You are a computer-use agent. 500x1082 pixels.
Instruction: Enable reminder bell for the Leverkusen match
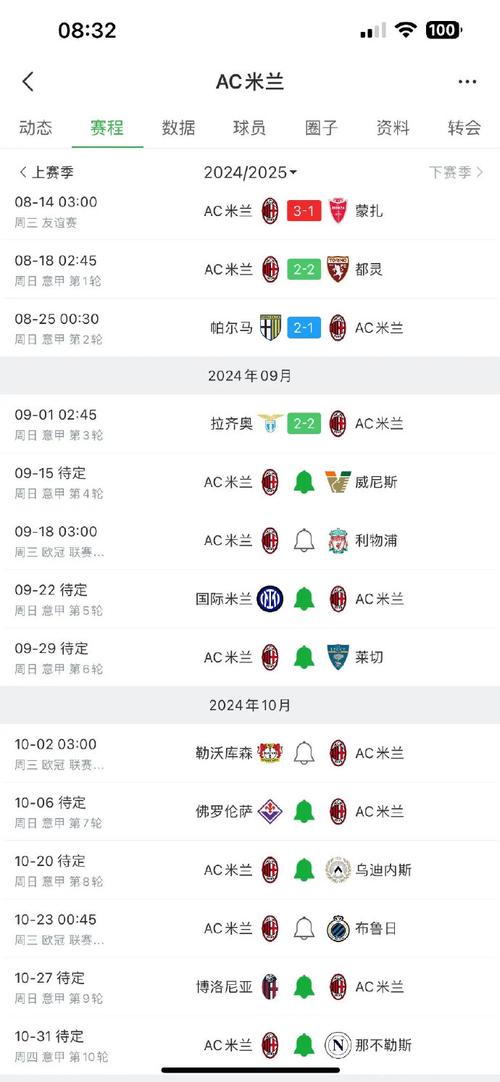304,753
